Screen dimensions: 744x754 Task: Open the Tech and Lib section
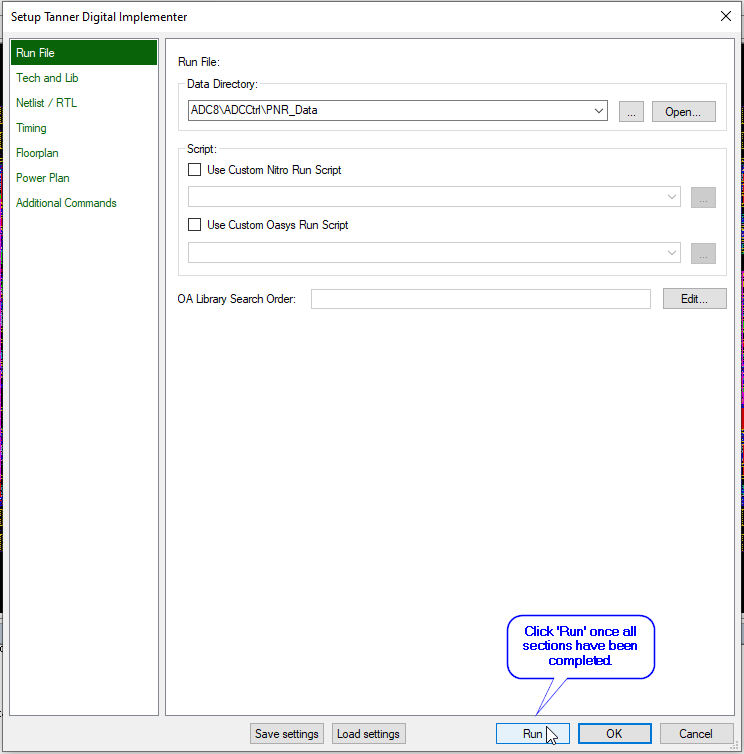[x=47, y=78]
